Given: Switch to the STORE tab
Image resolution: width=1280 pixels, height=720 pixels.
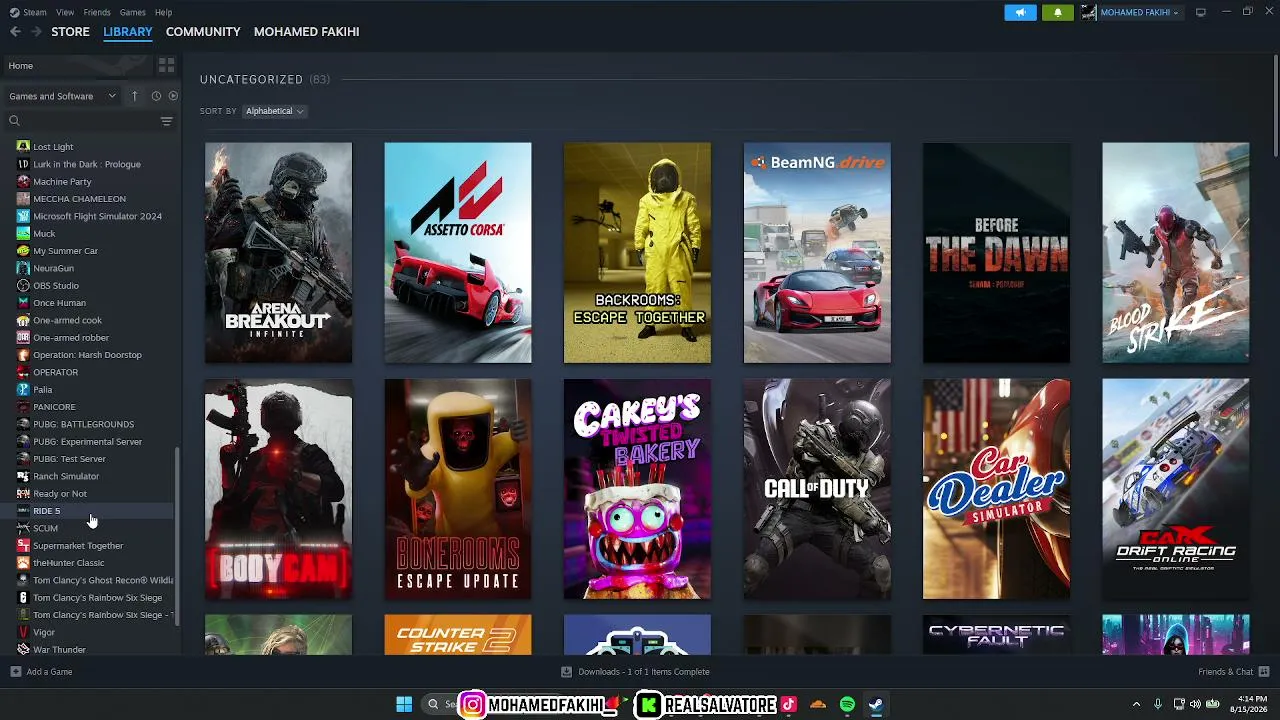Looking at the screenshot, I should [70, 32].
